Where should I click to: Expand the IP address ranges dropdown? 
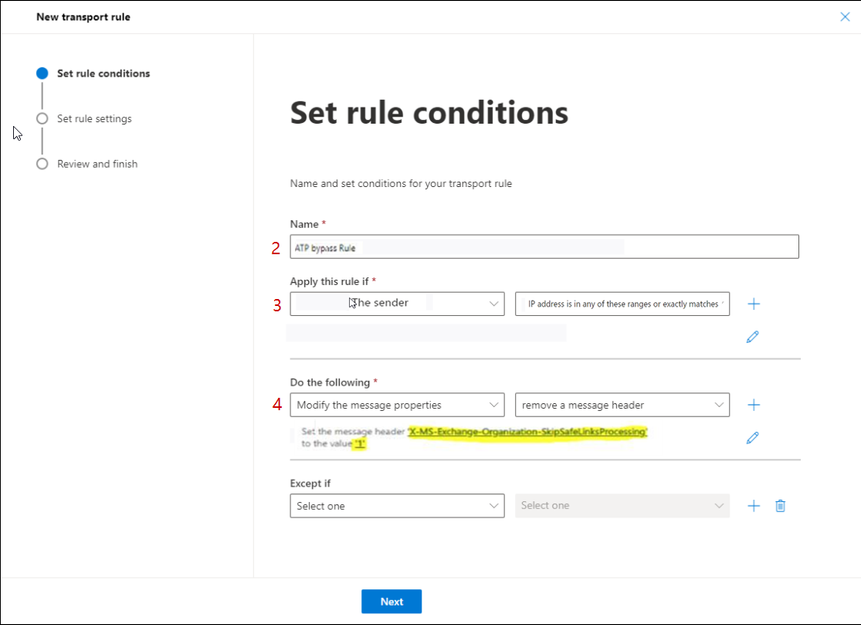point(622,304)
